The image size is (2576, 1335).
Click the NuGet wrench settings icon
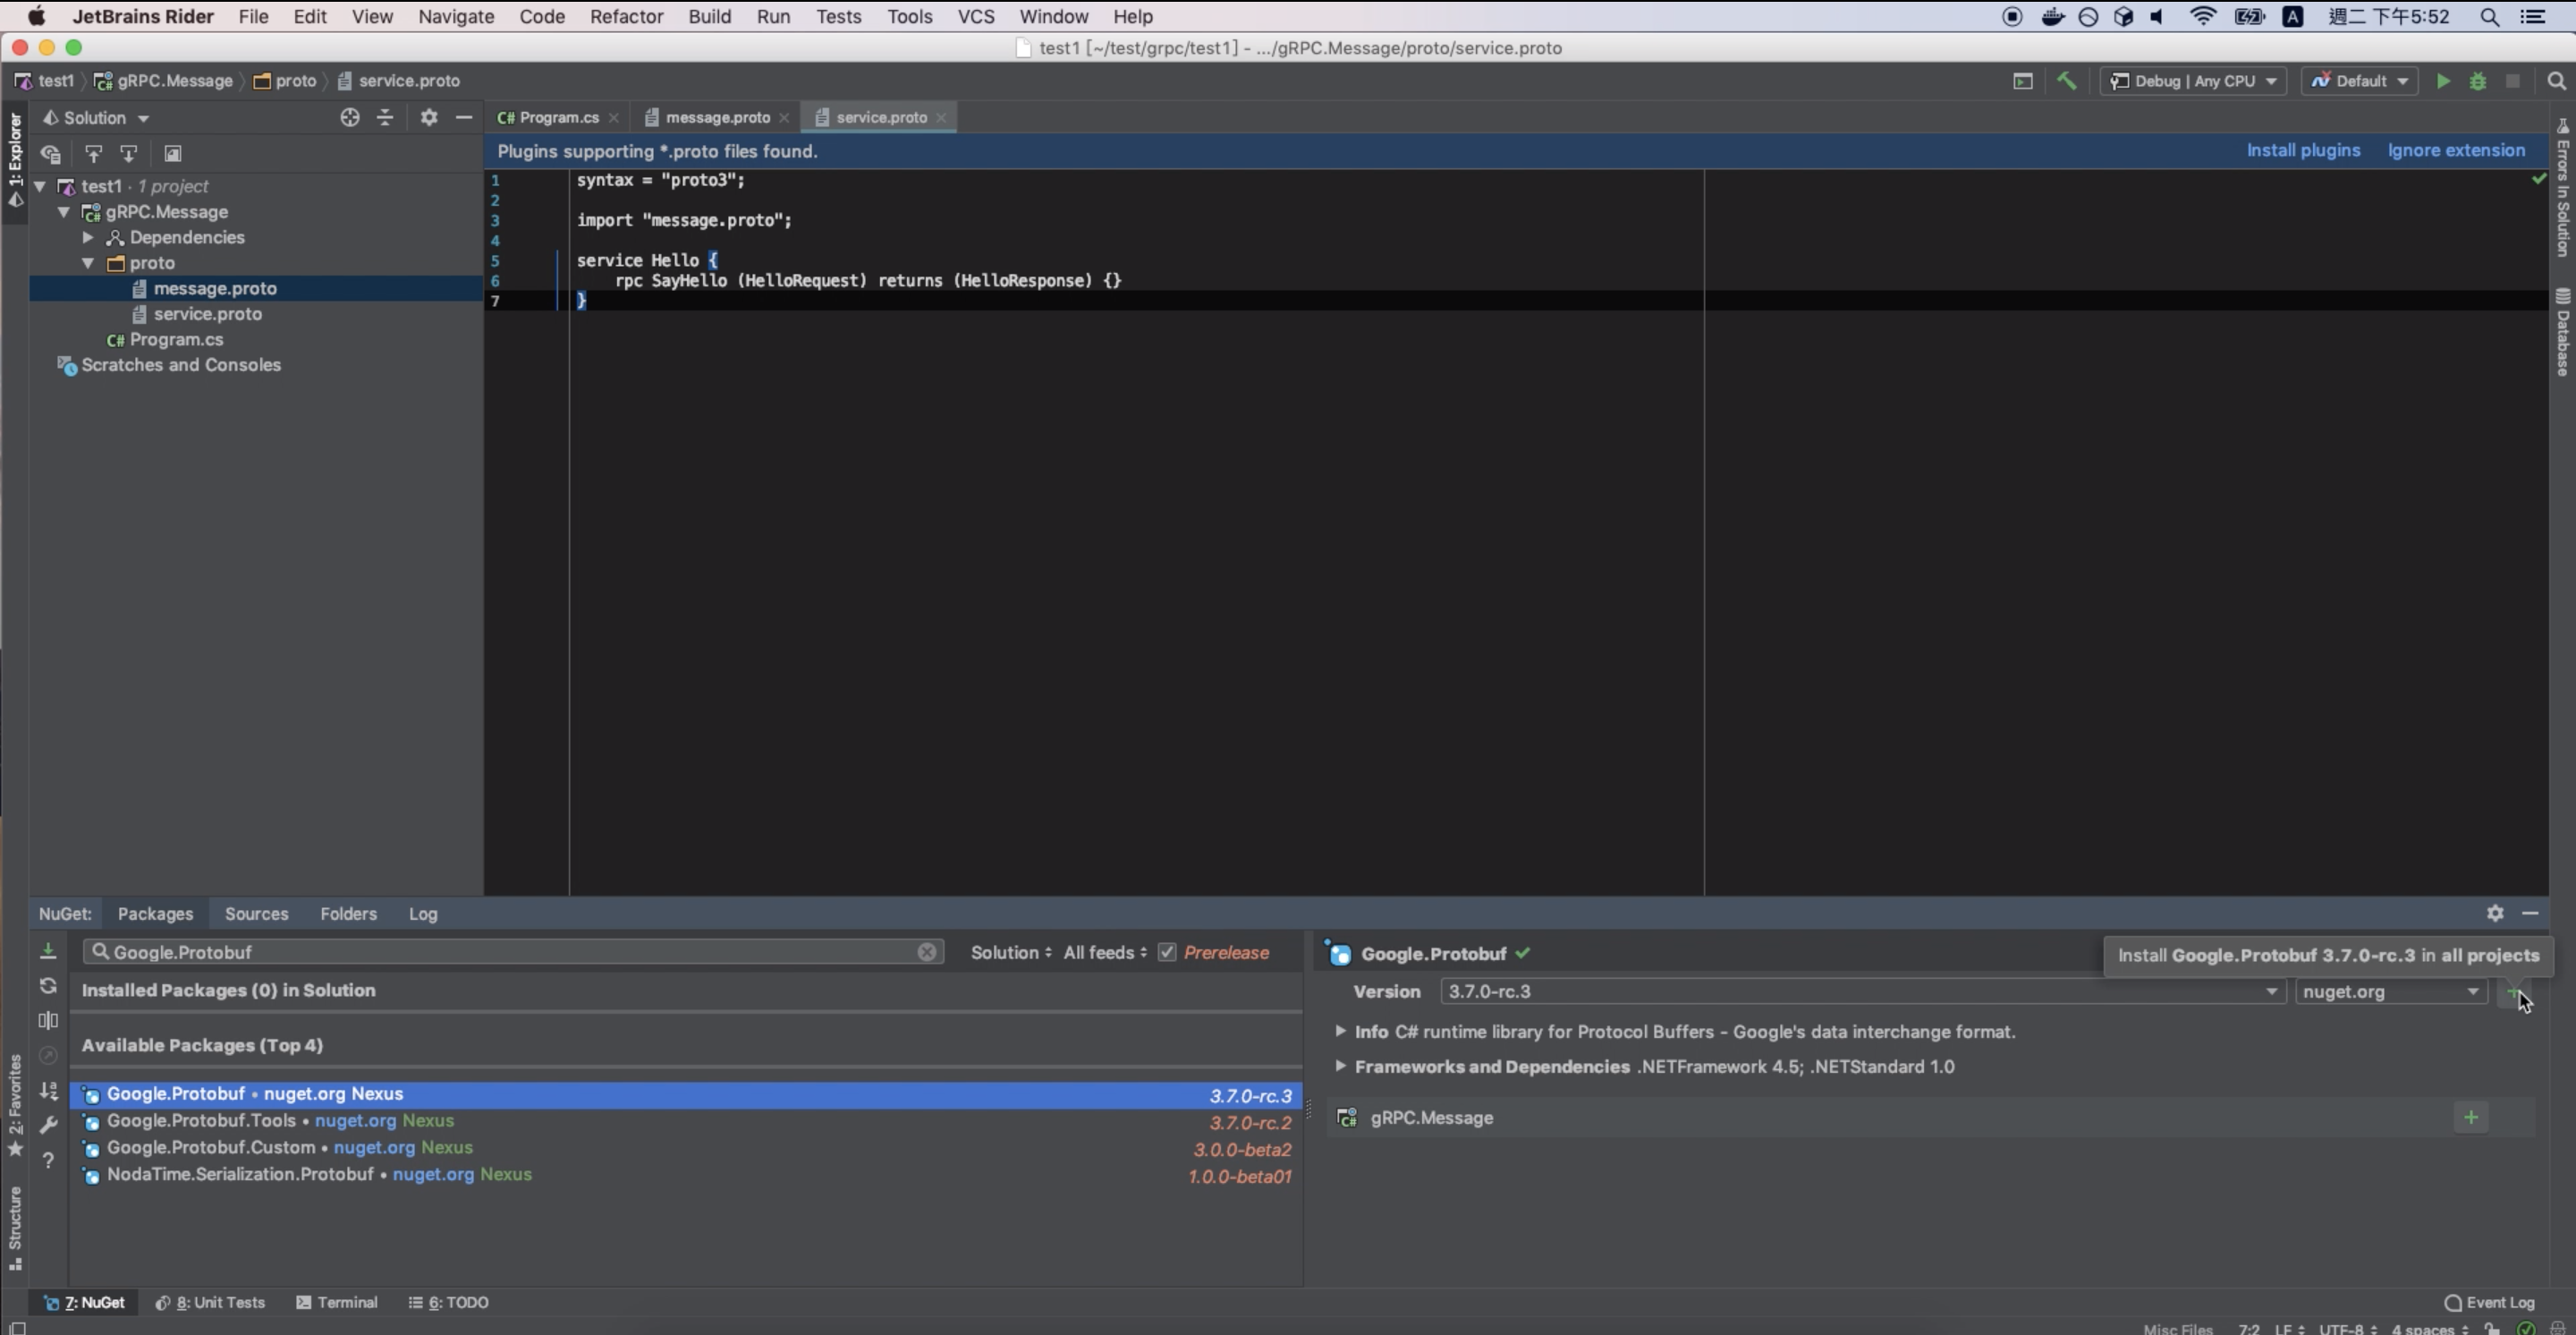tap(48, 1125)
